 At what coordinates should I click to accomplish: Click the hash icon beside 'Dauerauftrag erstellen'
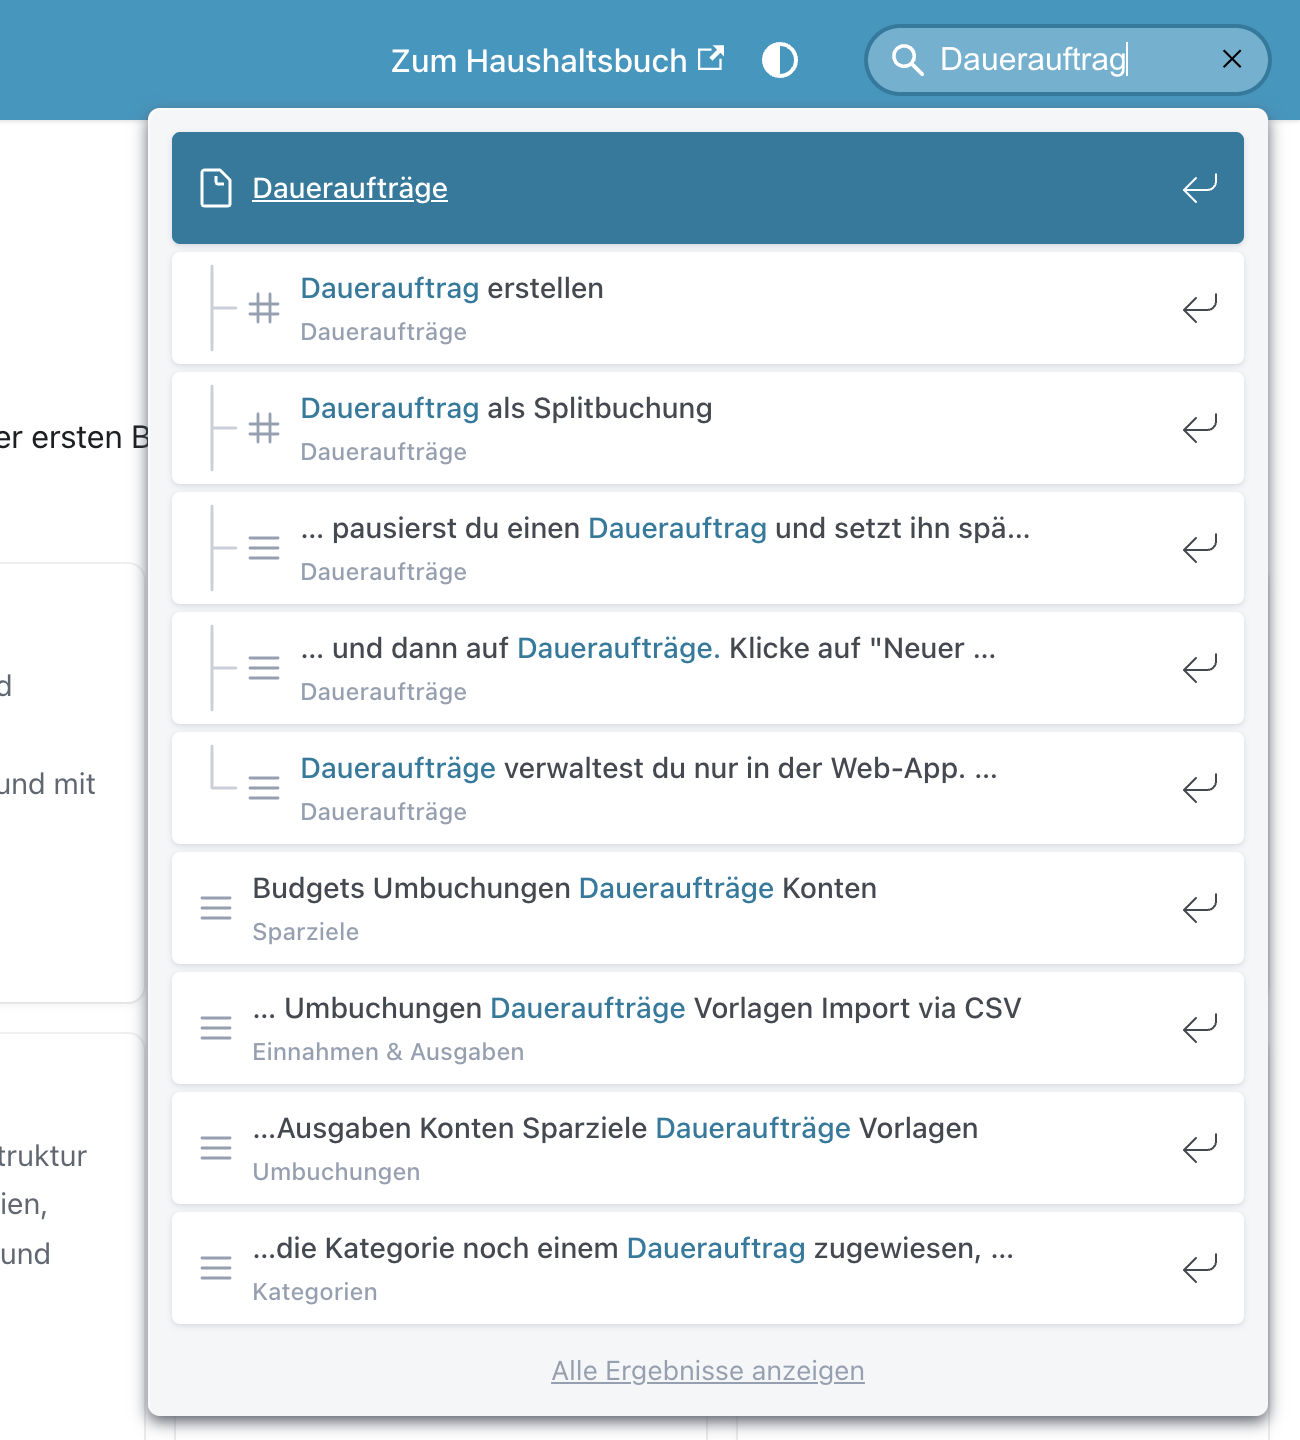pos(264,308)
